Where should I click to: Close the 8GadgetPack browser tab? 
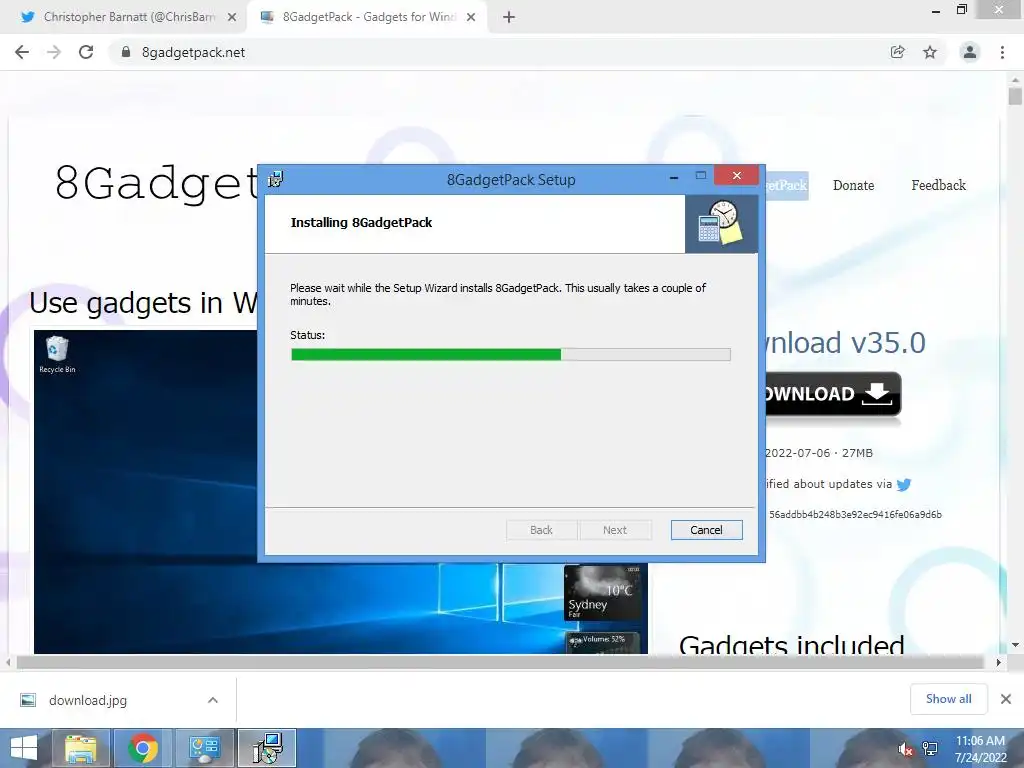471,18
